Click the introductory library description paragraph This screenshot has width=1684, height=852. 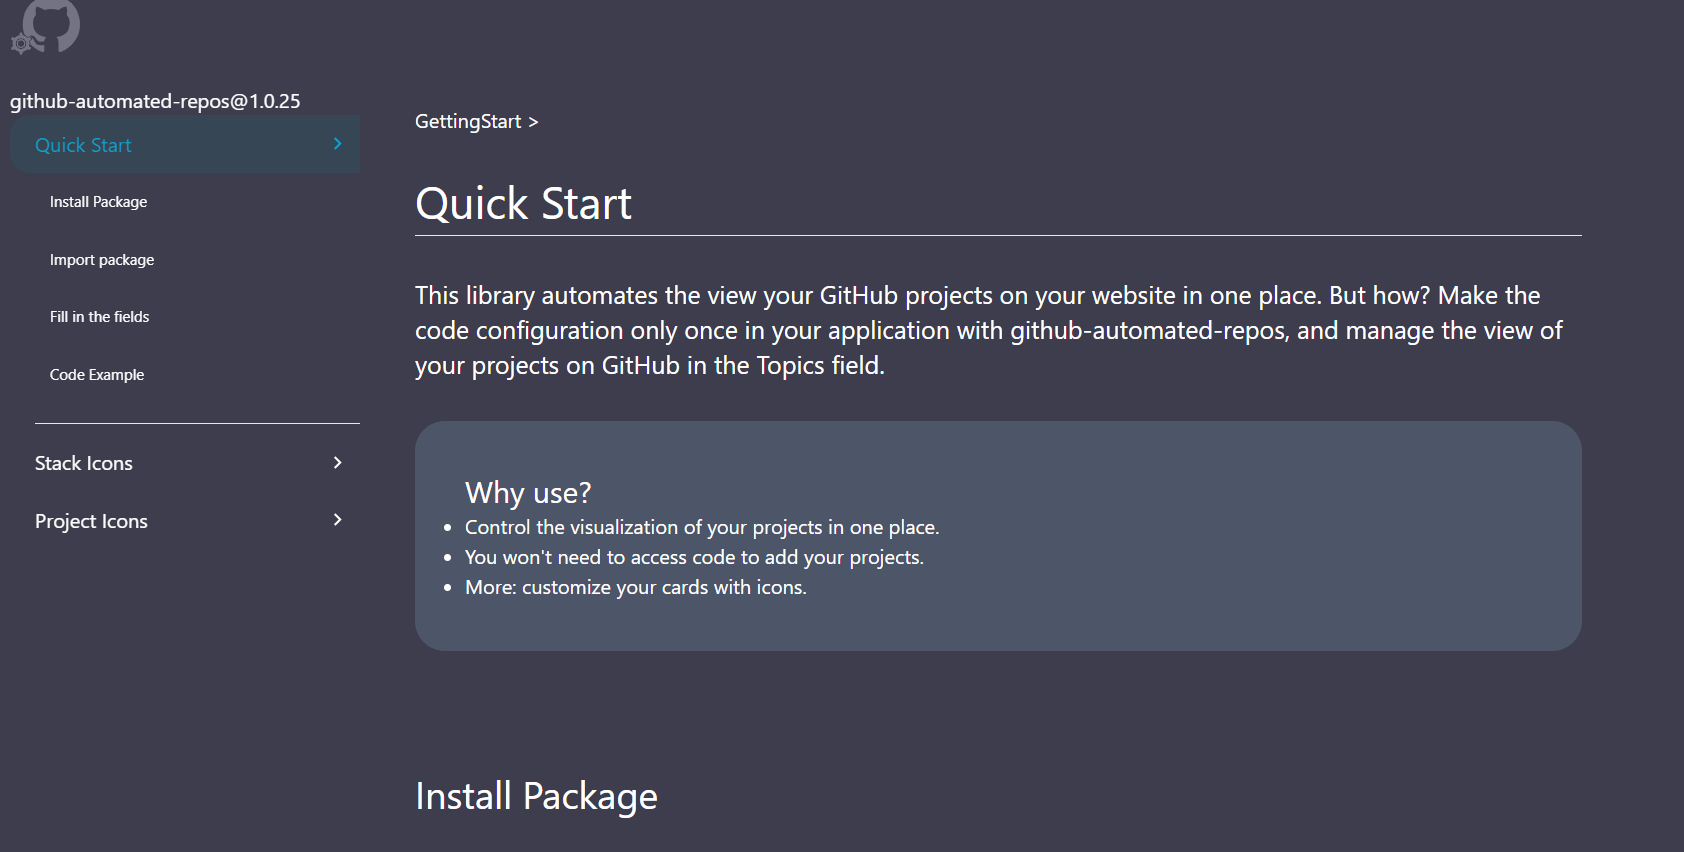coord(988,330)
